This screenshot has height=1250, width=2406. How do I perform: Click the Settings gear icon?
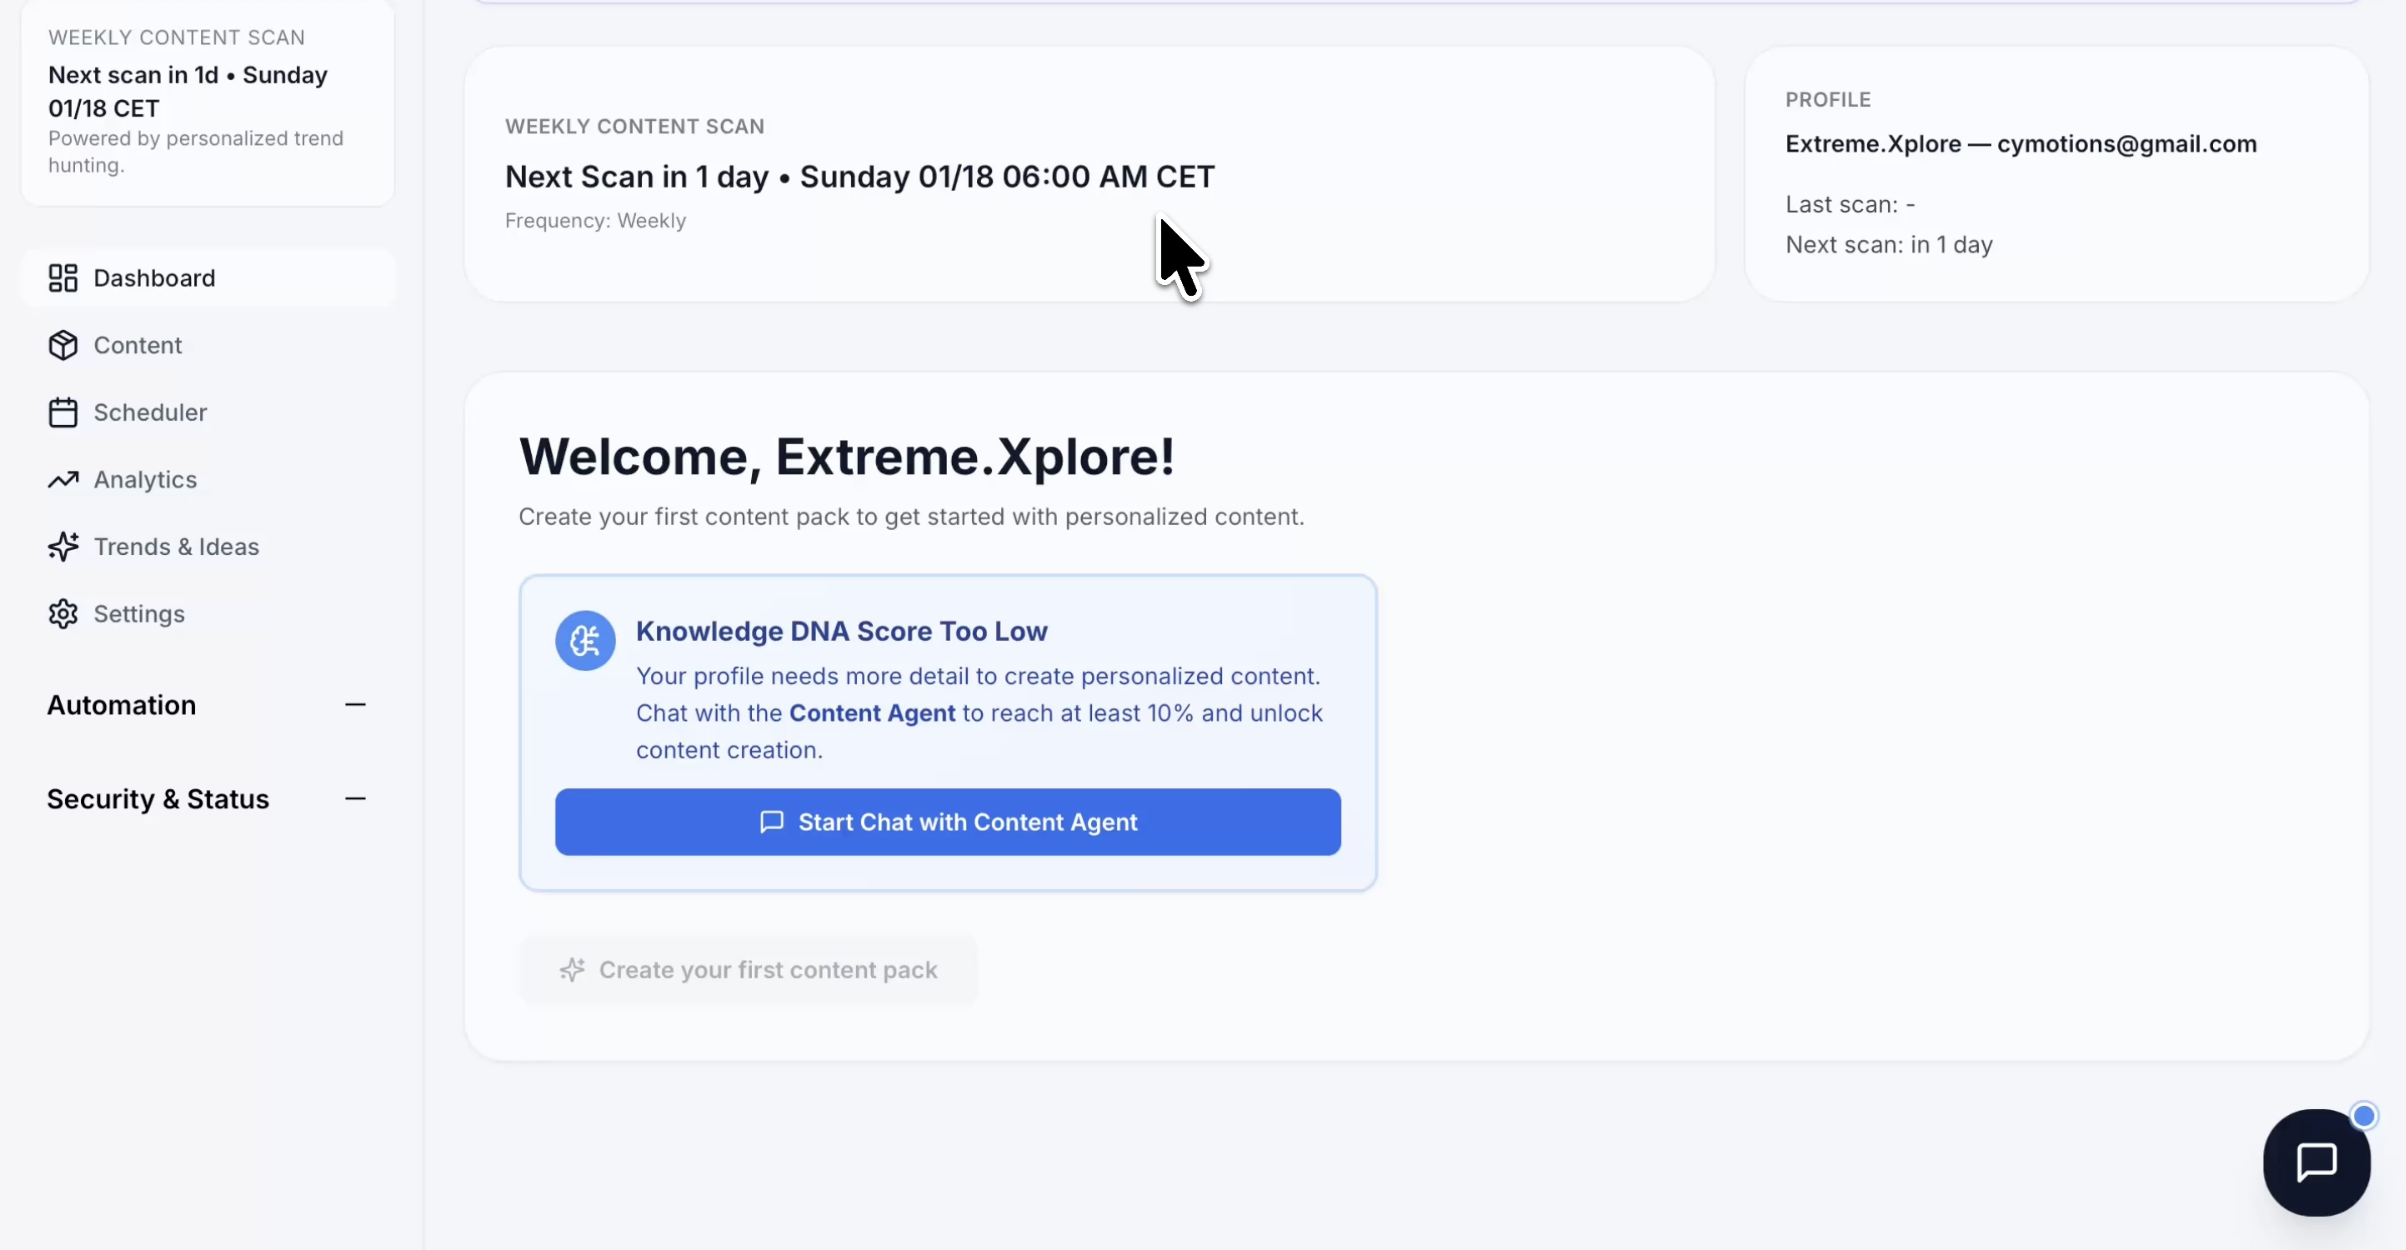point(63,614)
